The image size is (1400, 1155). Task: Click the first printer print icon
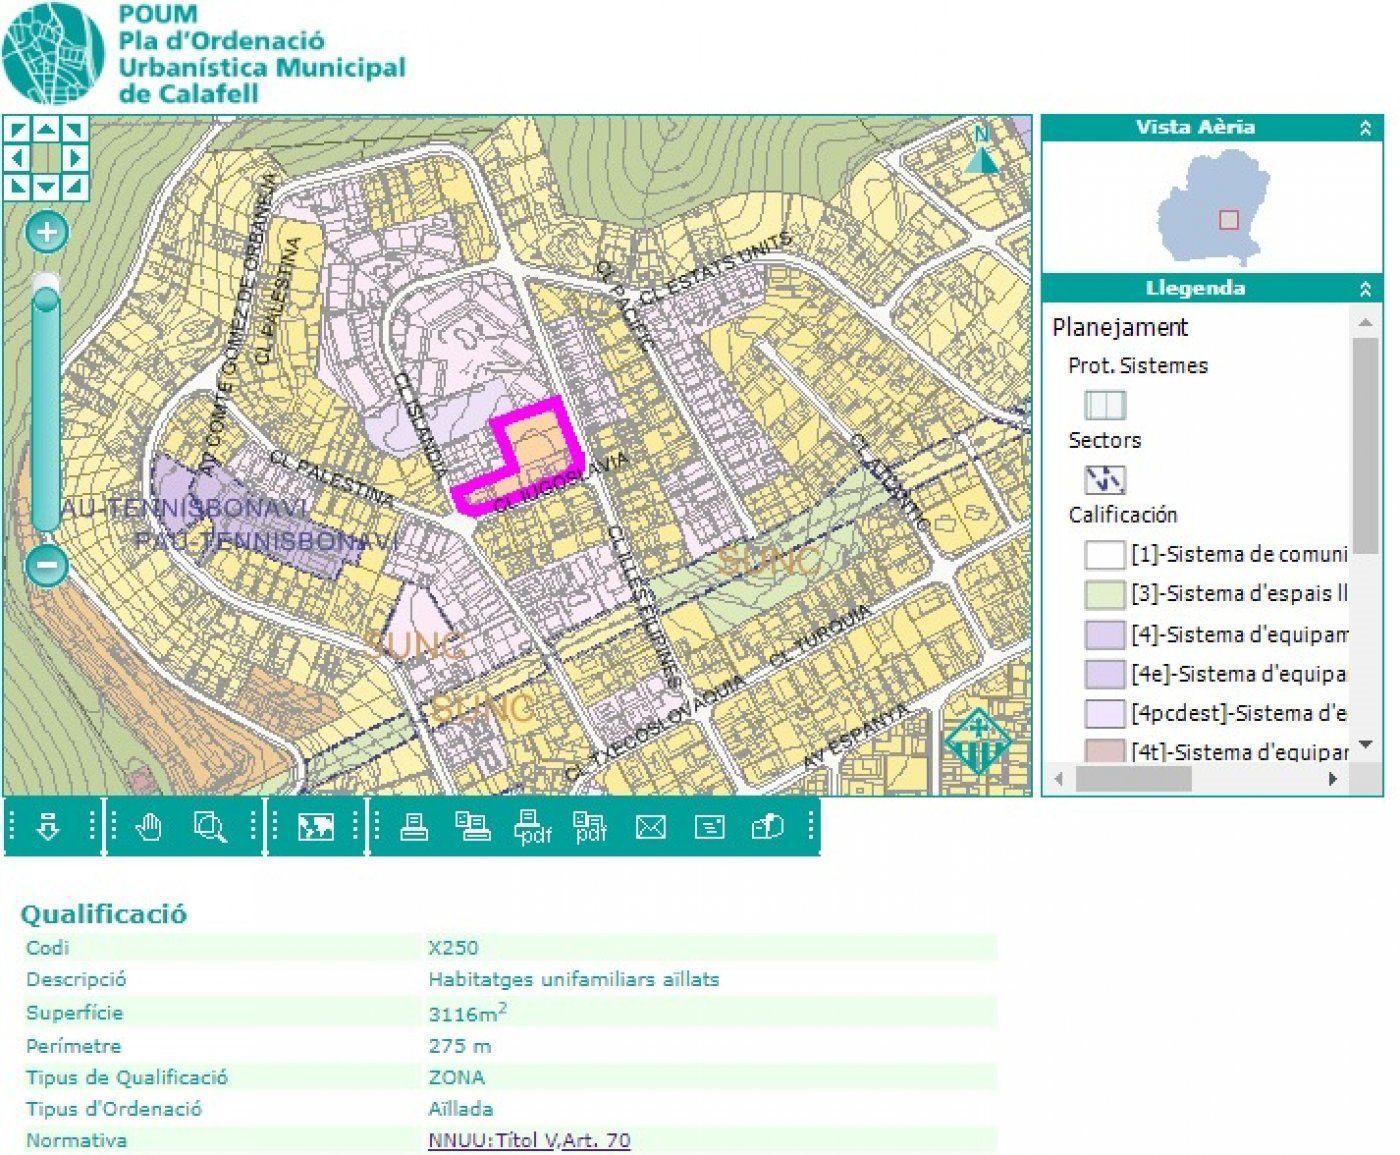click(x=414, y=827)
